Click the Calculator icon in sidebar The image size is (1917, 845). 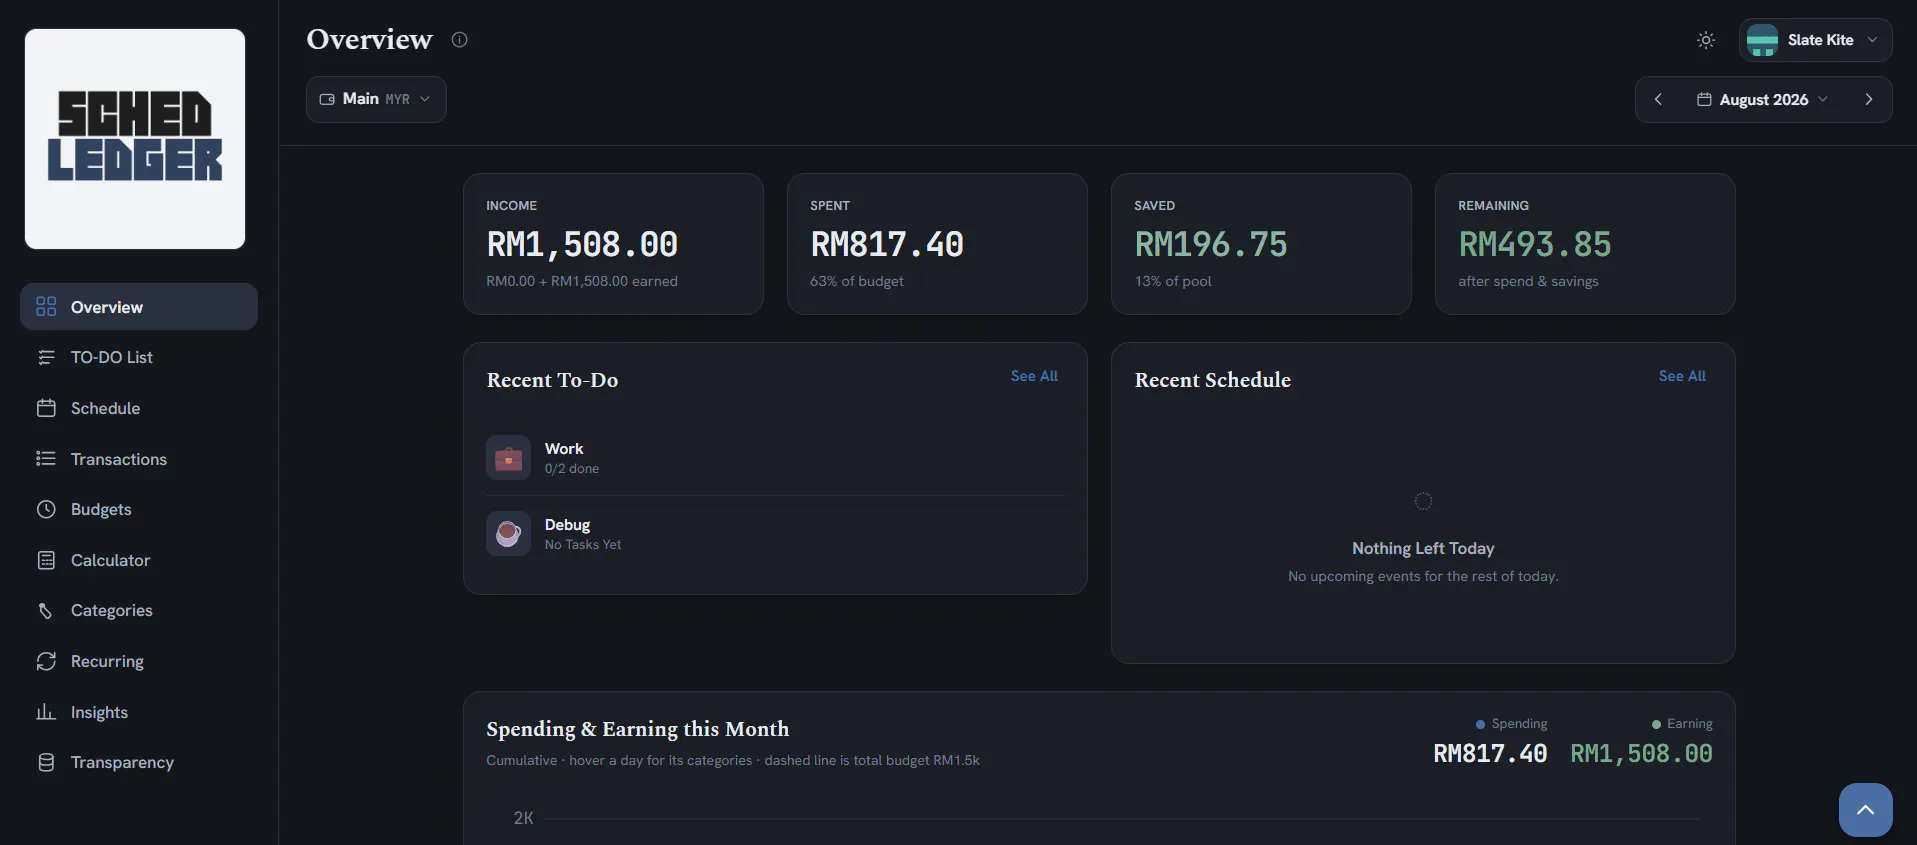[46, 560]
